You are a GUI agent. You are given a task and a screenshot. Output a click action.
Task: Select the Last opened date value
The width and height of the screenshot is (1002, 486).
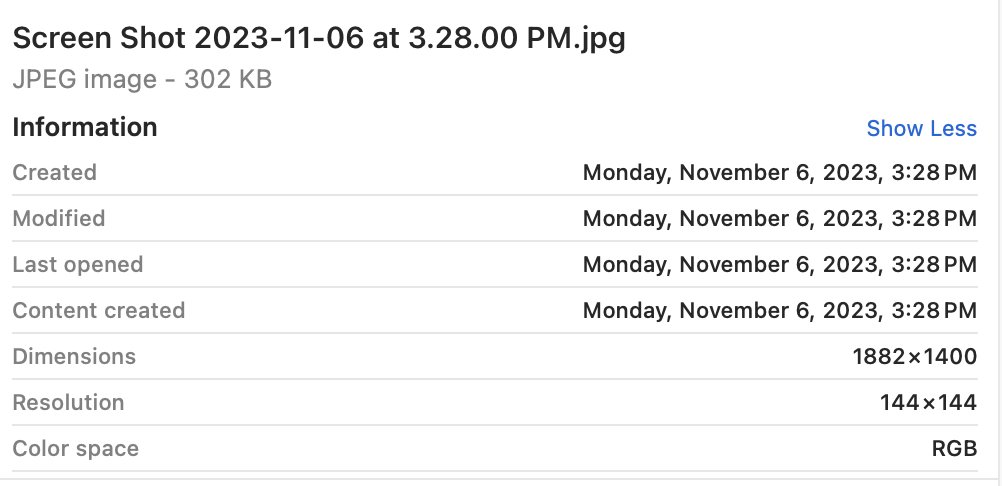(779, 265)
